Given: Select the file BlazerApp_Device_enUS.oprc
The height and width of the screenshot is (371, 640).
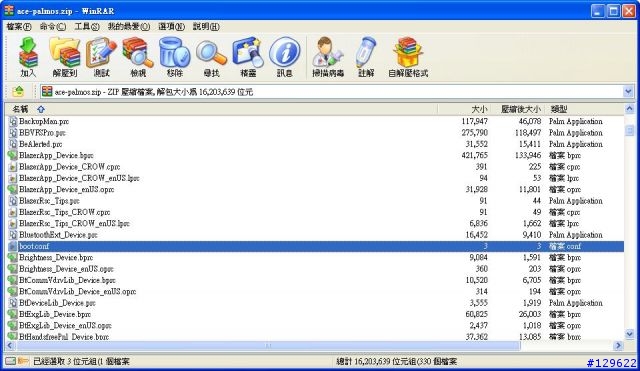Looking at the screenshot, I should [x=67, y=189].
